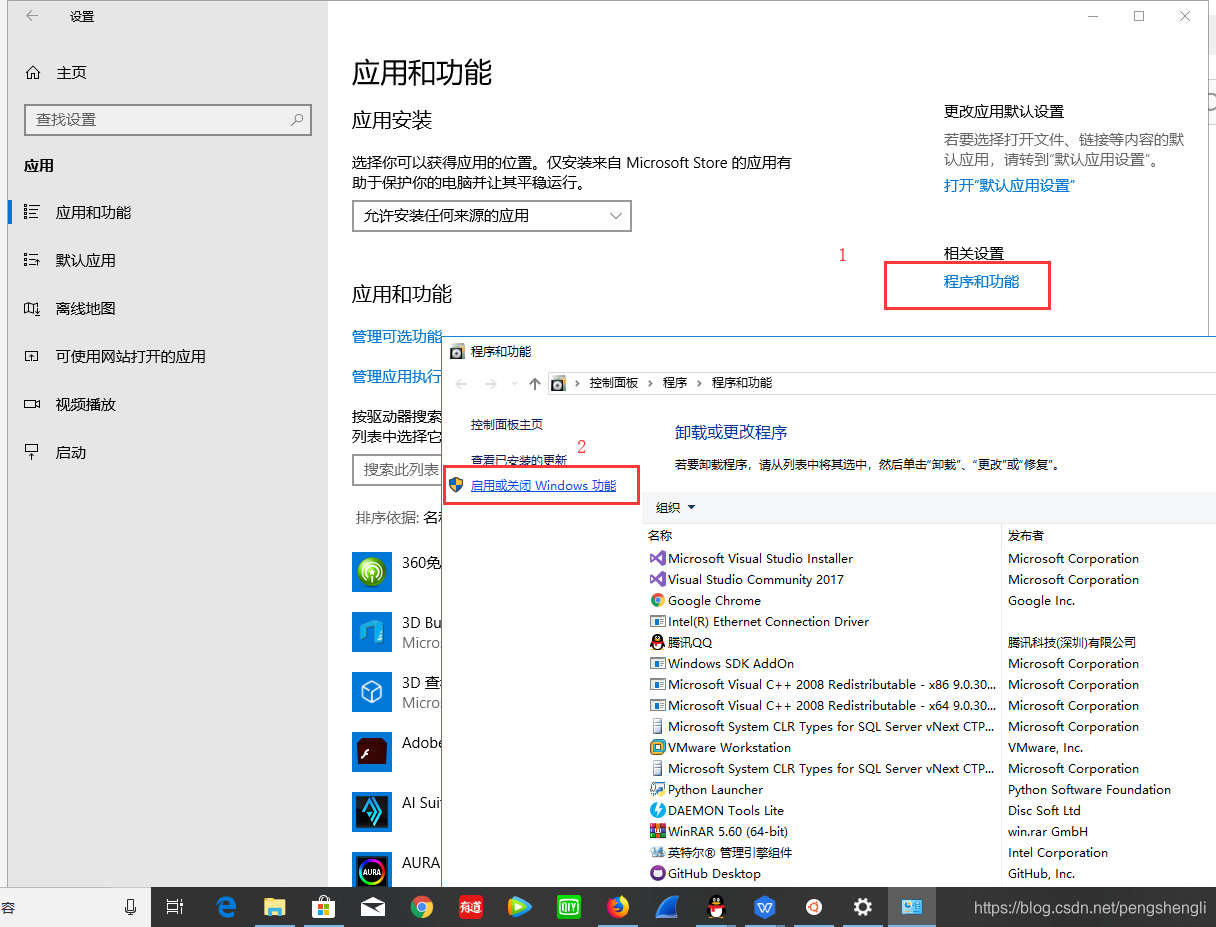Click the back arrow in 程序和功能 window
Viewport: 1216px width, 927px height.
(x=461, y=383)
